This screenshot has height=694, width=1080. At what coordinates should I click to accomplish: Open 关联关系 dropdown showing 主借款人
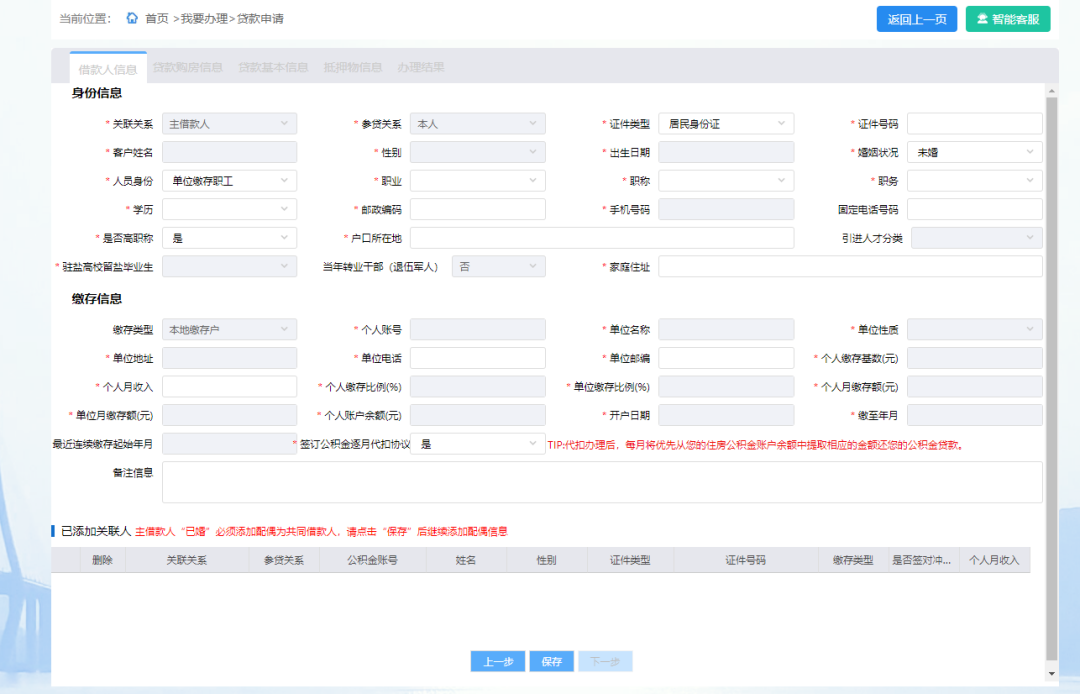click(229, 124)
